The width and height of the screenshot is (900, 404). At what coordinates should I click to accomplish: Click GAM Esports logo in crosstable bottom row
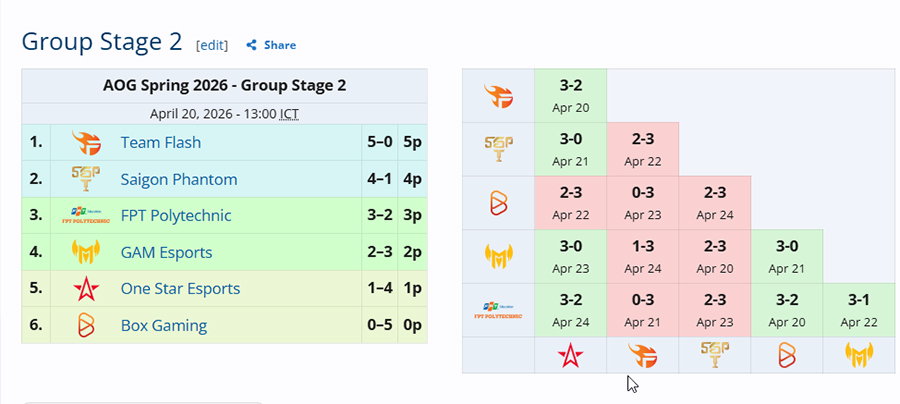pos(859,355)
